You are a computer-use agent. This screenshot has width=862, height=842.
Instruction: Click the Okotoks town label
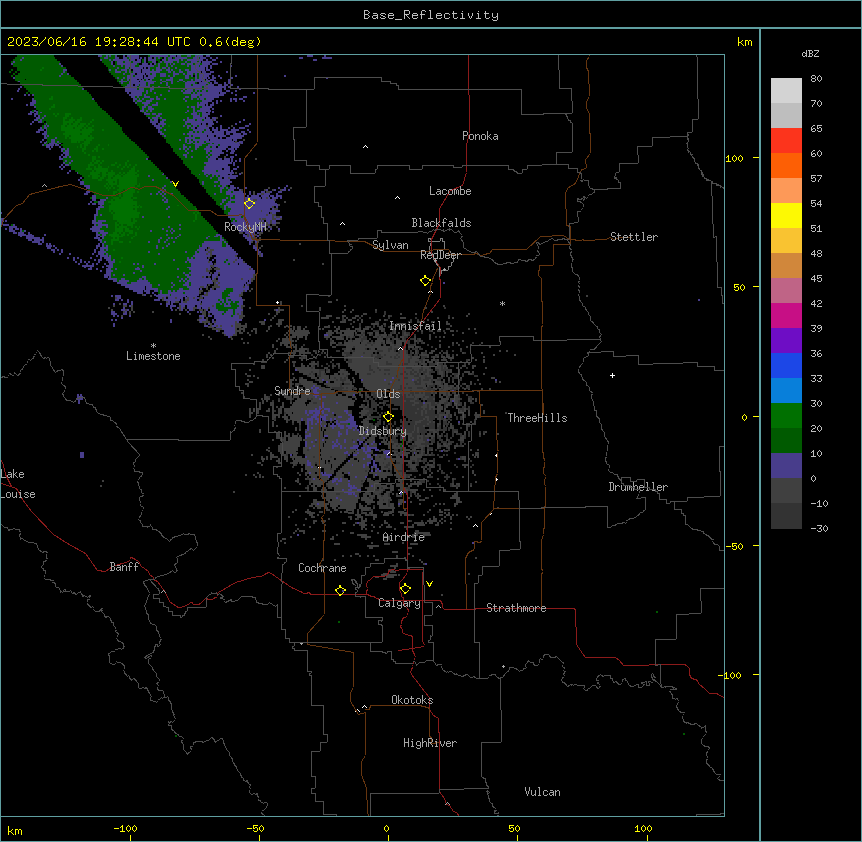(412, 700)
